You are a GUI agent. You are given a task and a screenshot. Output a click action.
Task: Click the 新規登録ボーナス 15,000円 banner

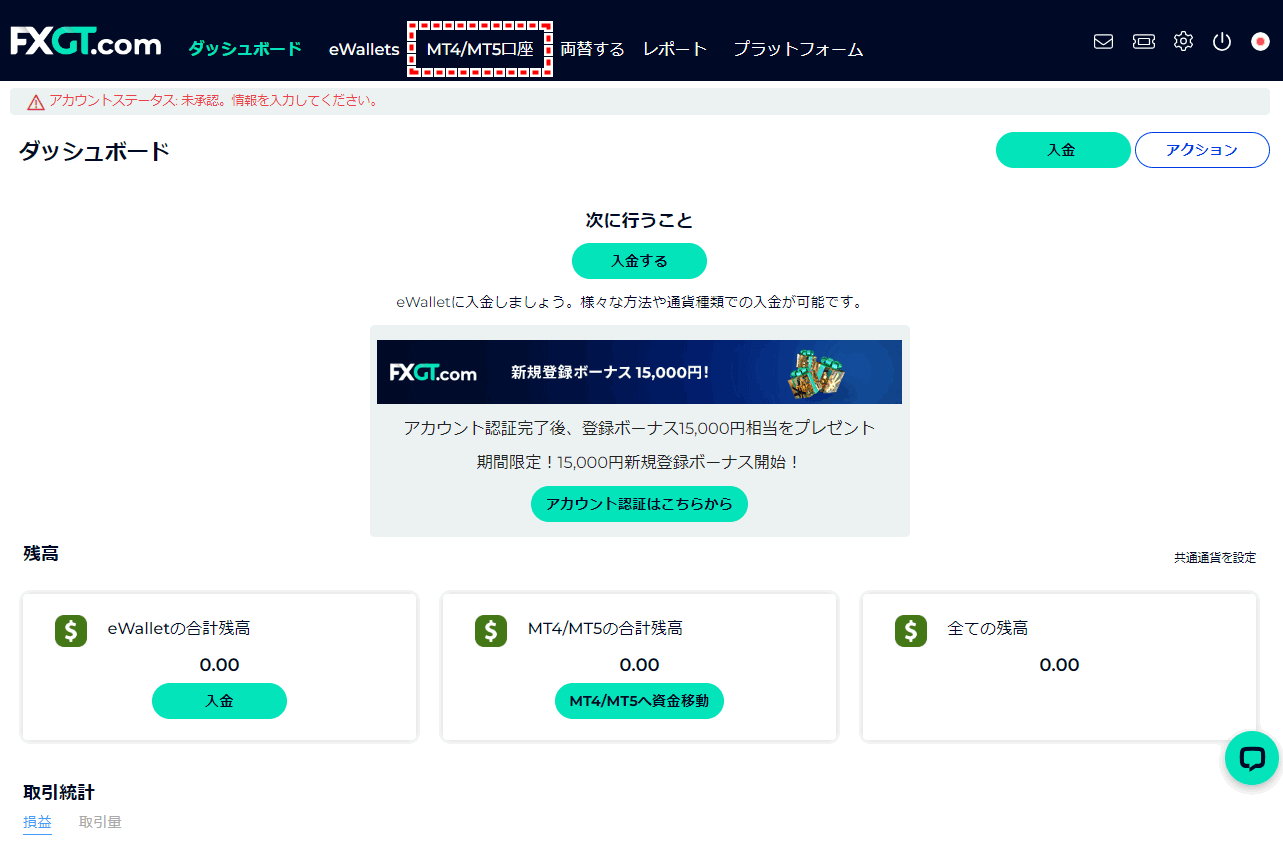[x=639, y=372]
